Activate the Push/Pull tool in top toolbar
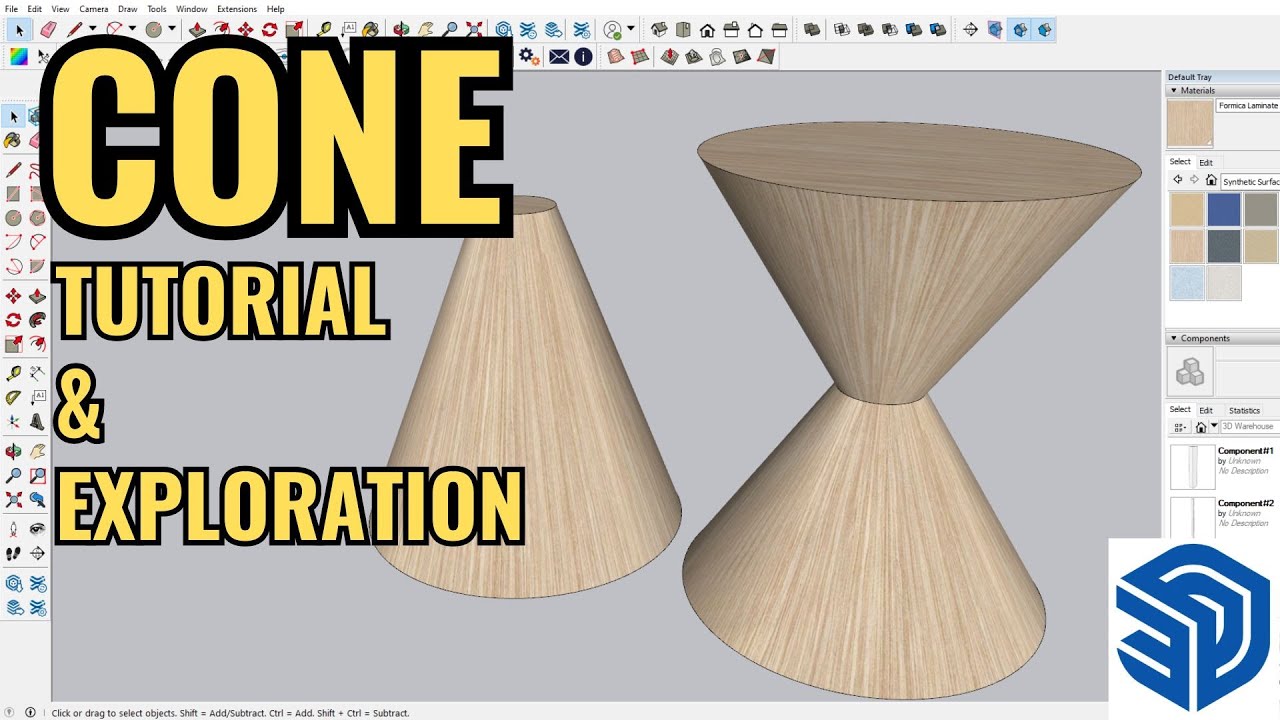 point(197,30)
